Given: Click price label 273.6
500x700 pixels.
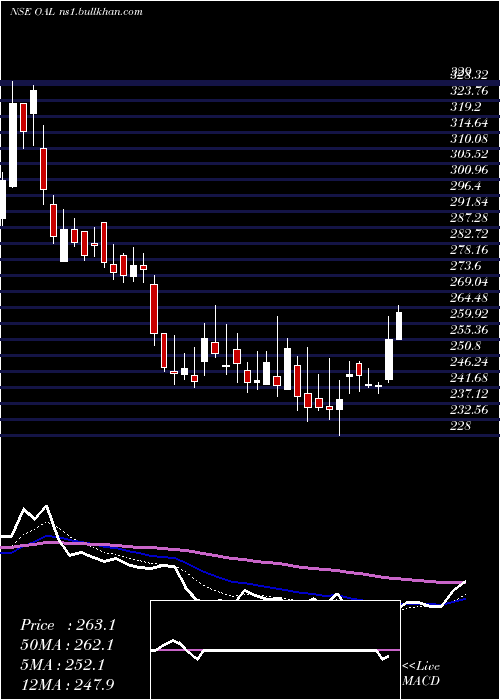Looking at the screenshot, I should (x=466, y=266).
